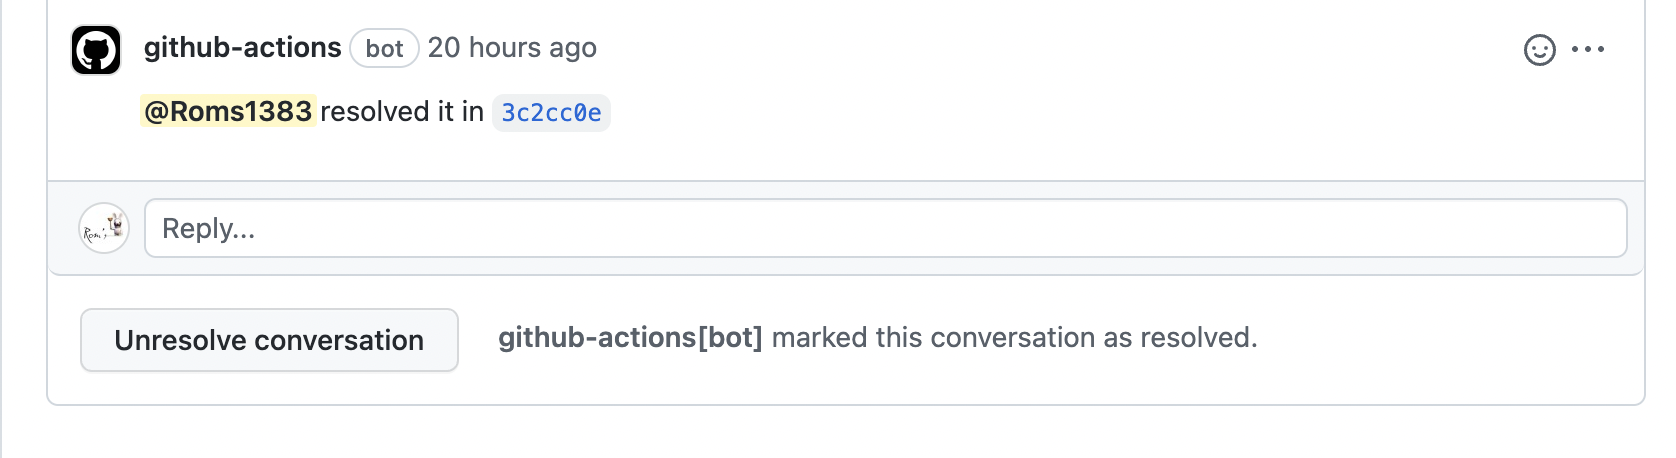Focus the Reply... text field
This screenshot has width=1676, height=458.
pos(885,228)
